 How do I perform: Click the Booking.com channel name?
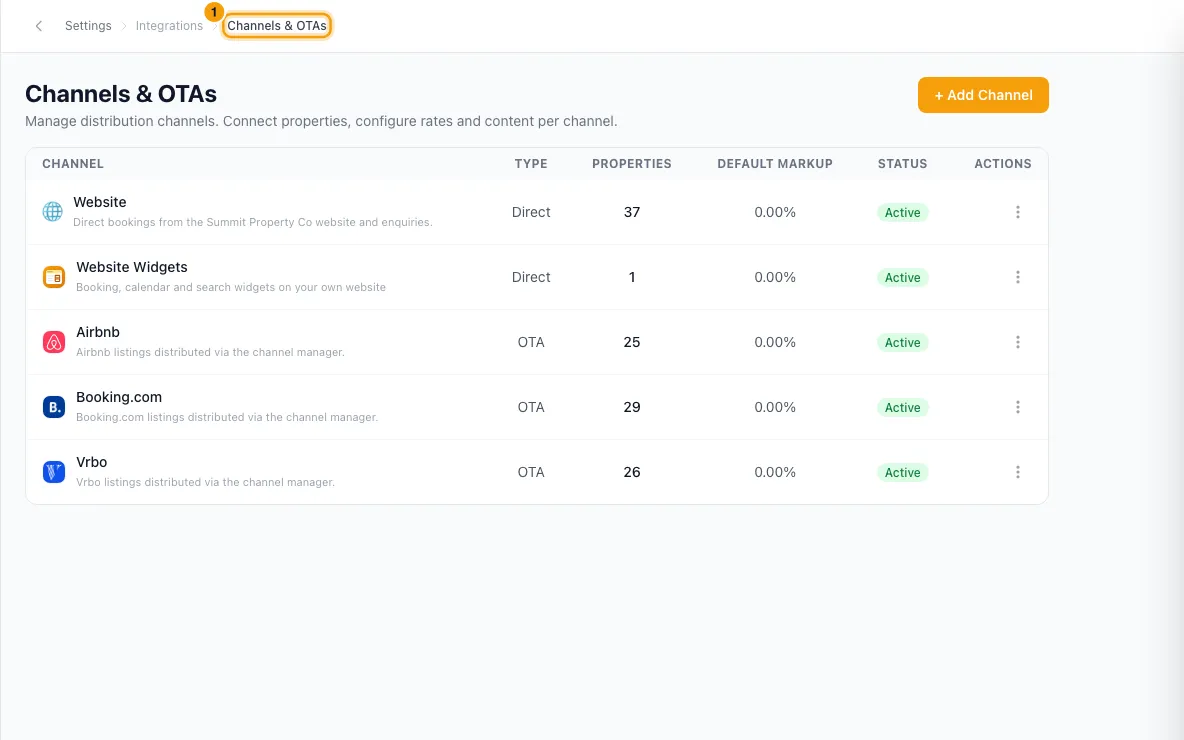click(119, 397)
